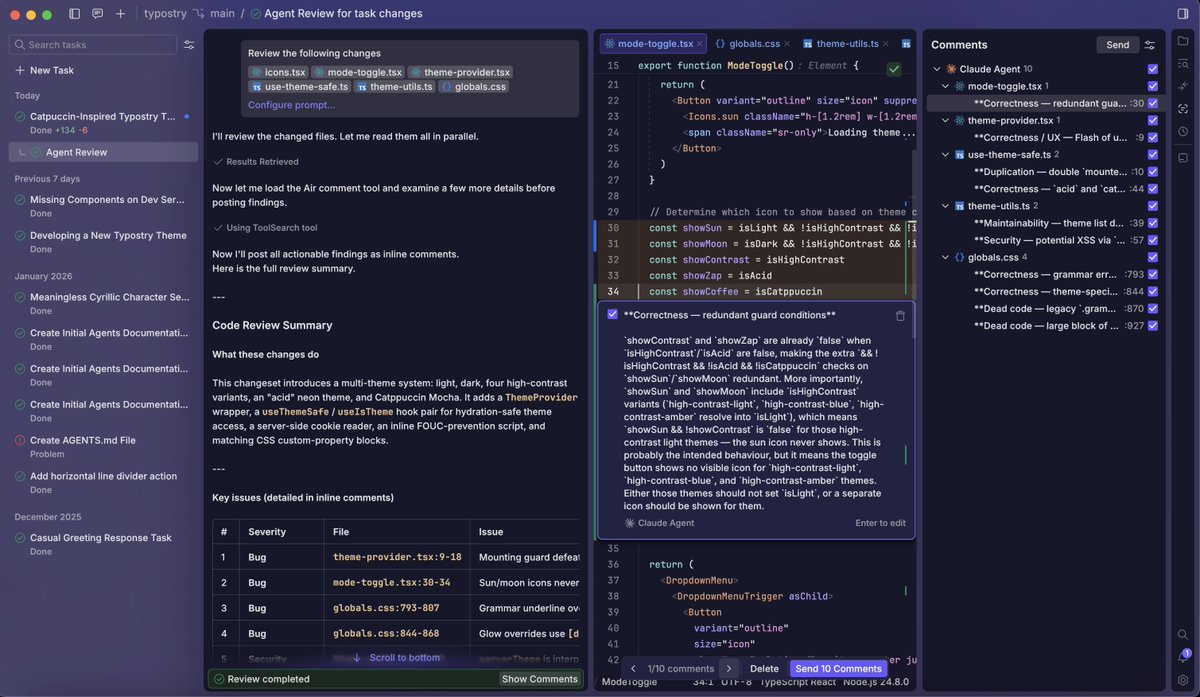Collapse the theme-provider.tsx comments node

tap(946, 120)
